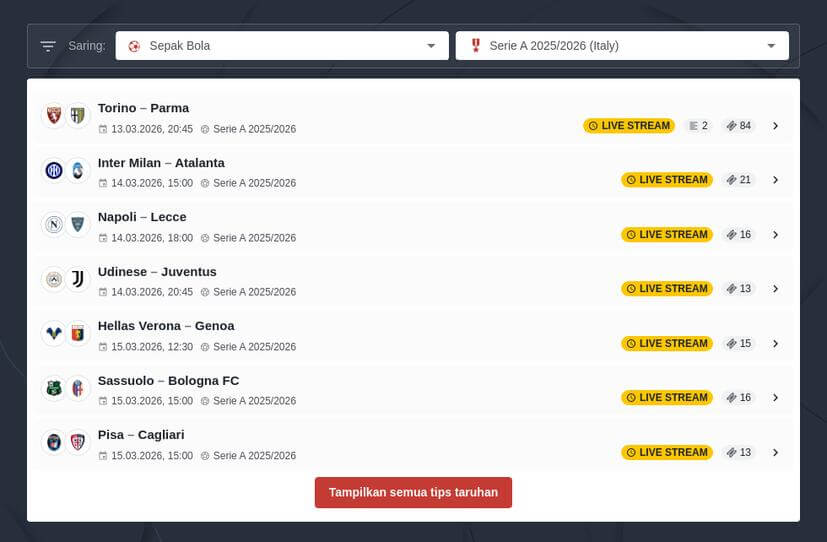Click the Cagliari club crest
Image resolution: width=827 pixels, height=542 pixels.
[78, 443]
